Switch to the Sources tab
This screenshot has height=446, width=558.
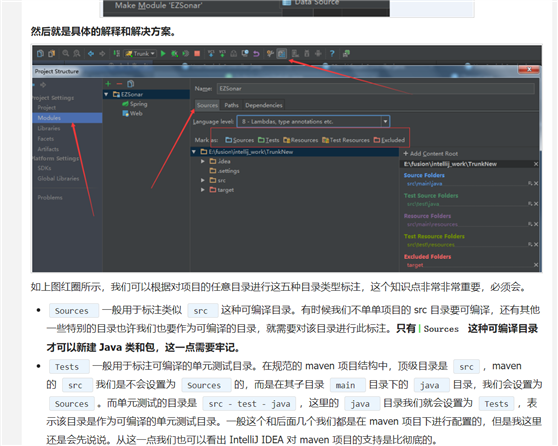tap(207, 105)
